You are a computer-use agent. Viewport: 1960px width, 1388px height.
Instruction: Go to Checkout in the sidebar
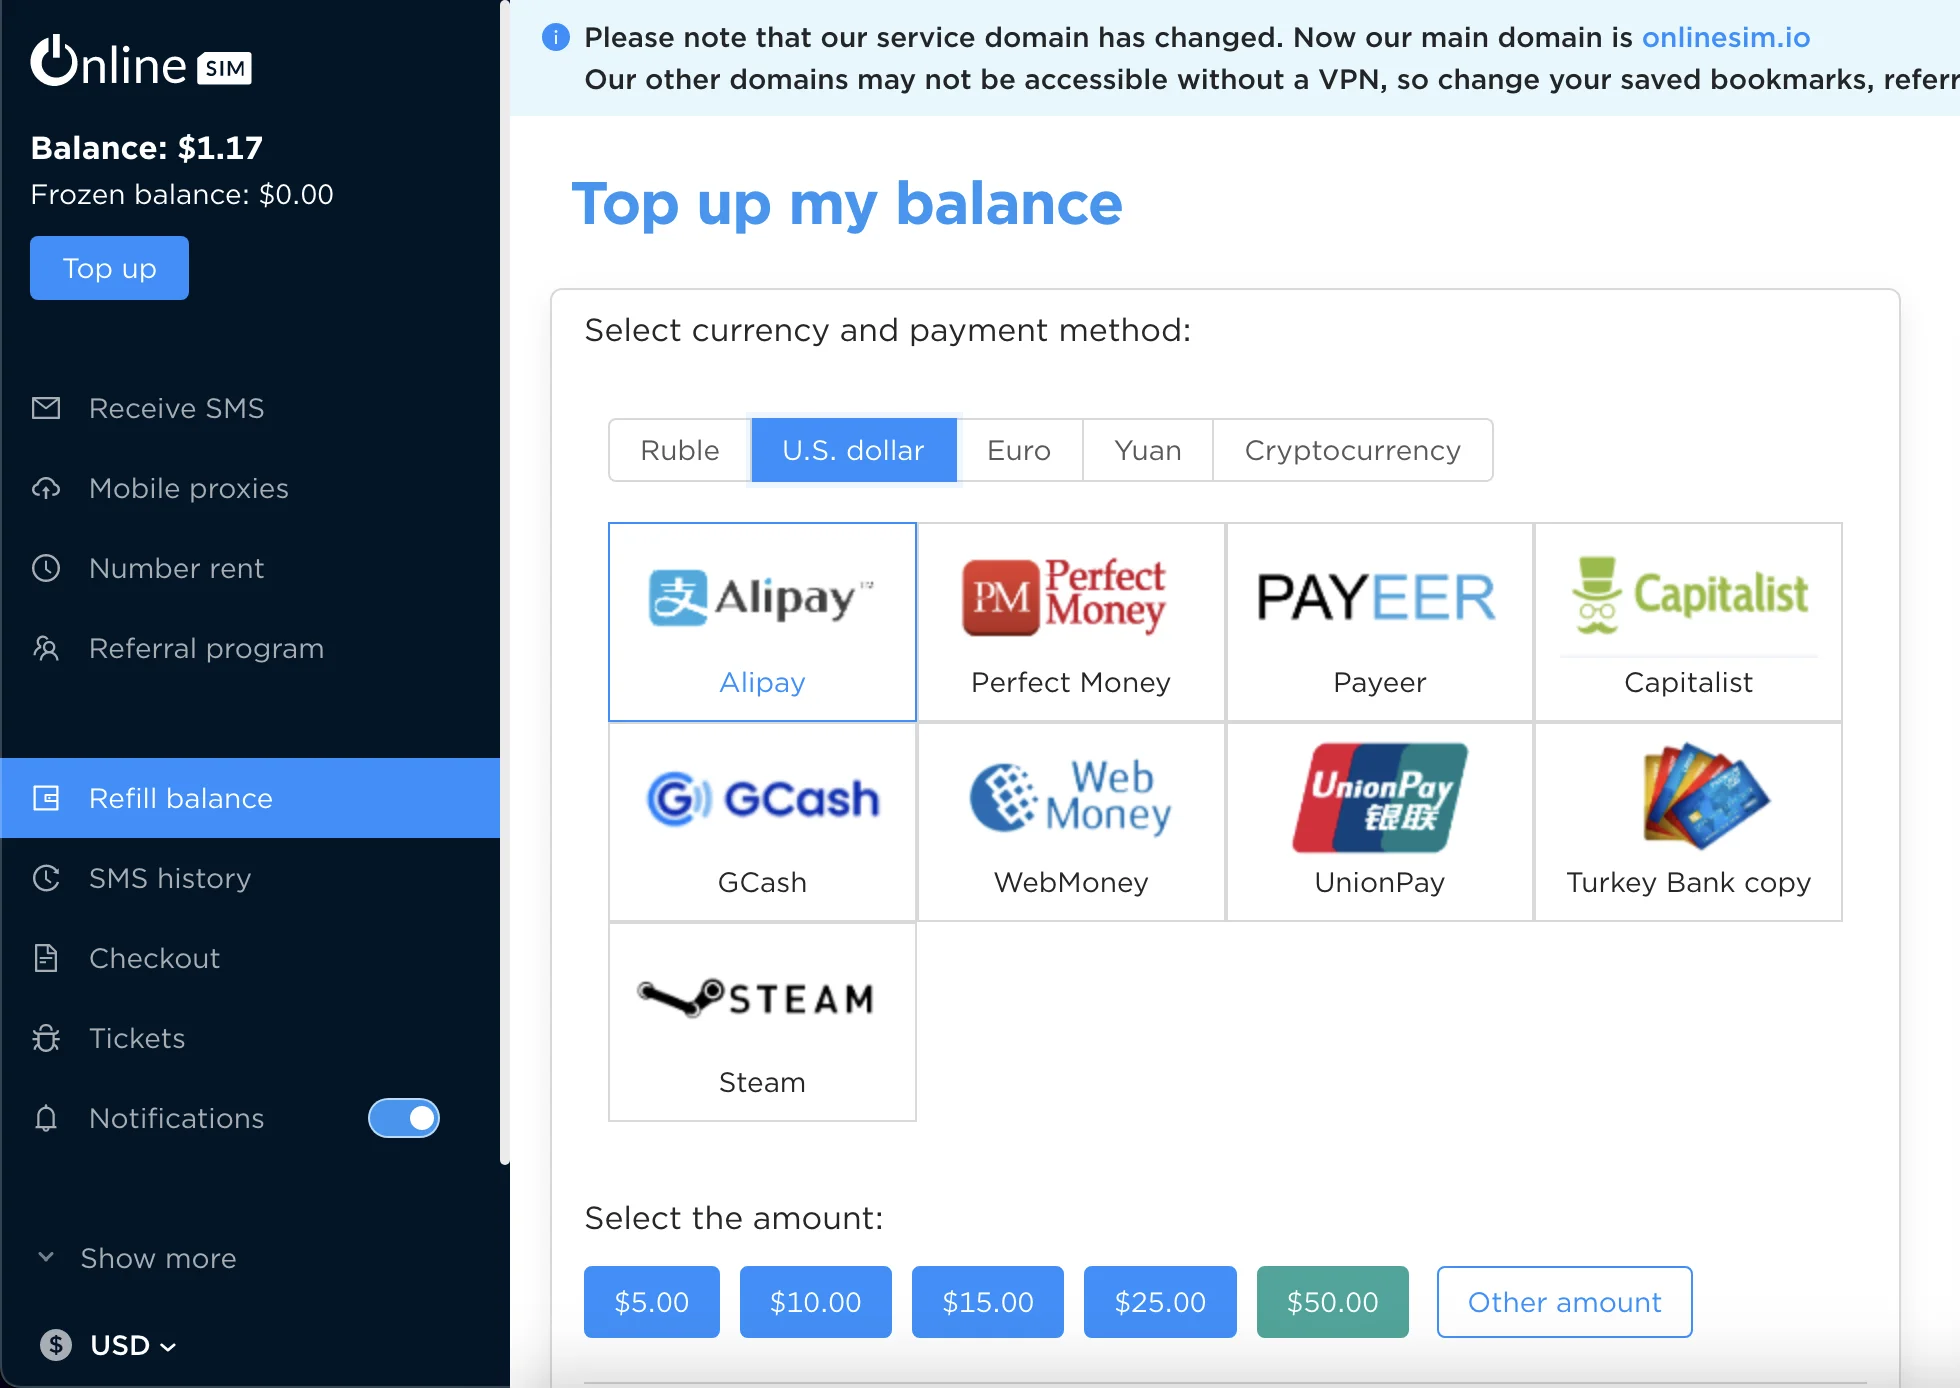tap(250, 958)
